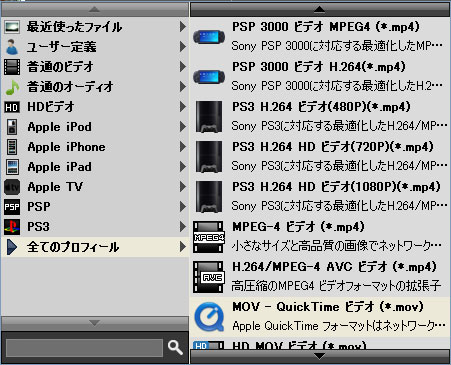Click the PSP logo icon in category list
This screenshot has height=365, width=451.
tap(12, 207)
